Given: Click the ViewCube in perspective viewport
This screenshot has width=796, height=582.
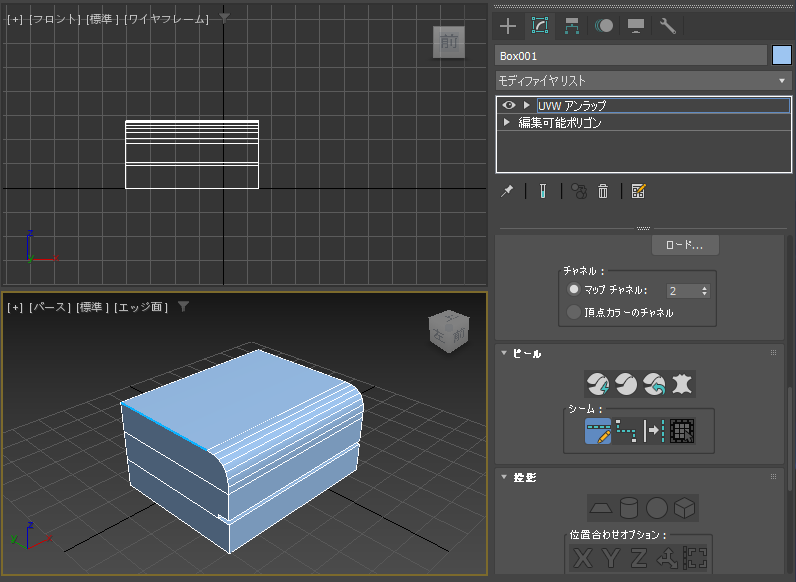Looking at the screenshot, I should tap(449, 331).
